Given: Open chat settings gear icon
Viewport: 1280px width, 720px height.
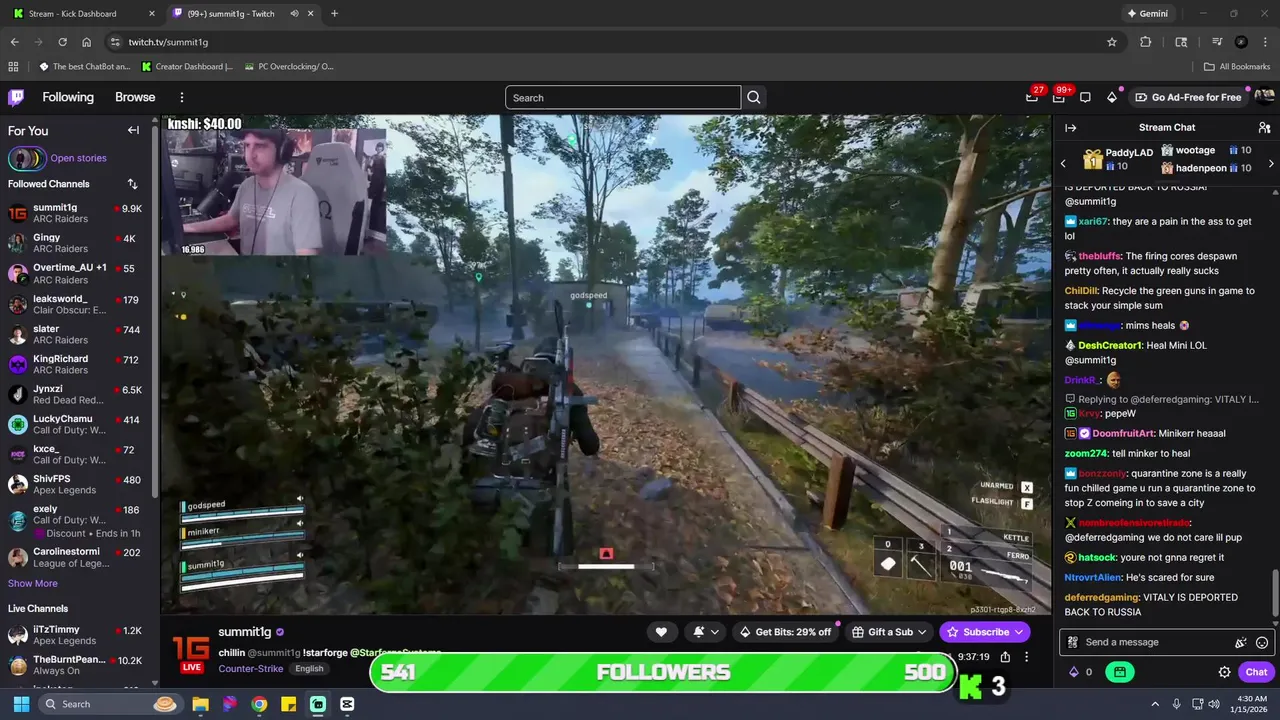Looking at the screenshot, I should click(x=1224, y=672).
